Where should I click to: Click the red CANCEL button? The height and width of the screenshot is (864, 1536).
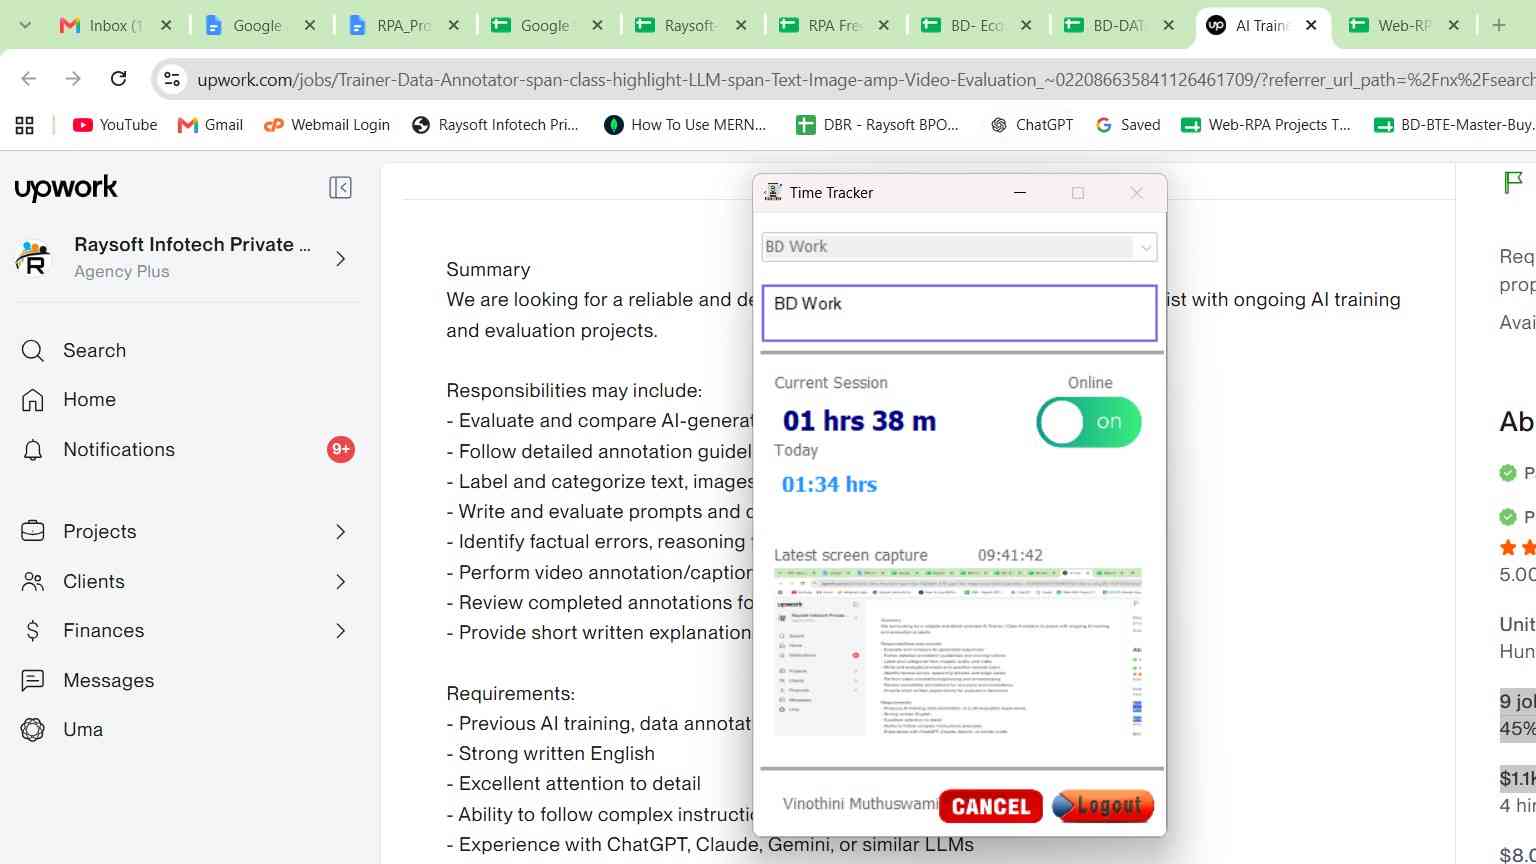click(990, 806)
